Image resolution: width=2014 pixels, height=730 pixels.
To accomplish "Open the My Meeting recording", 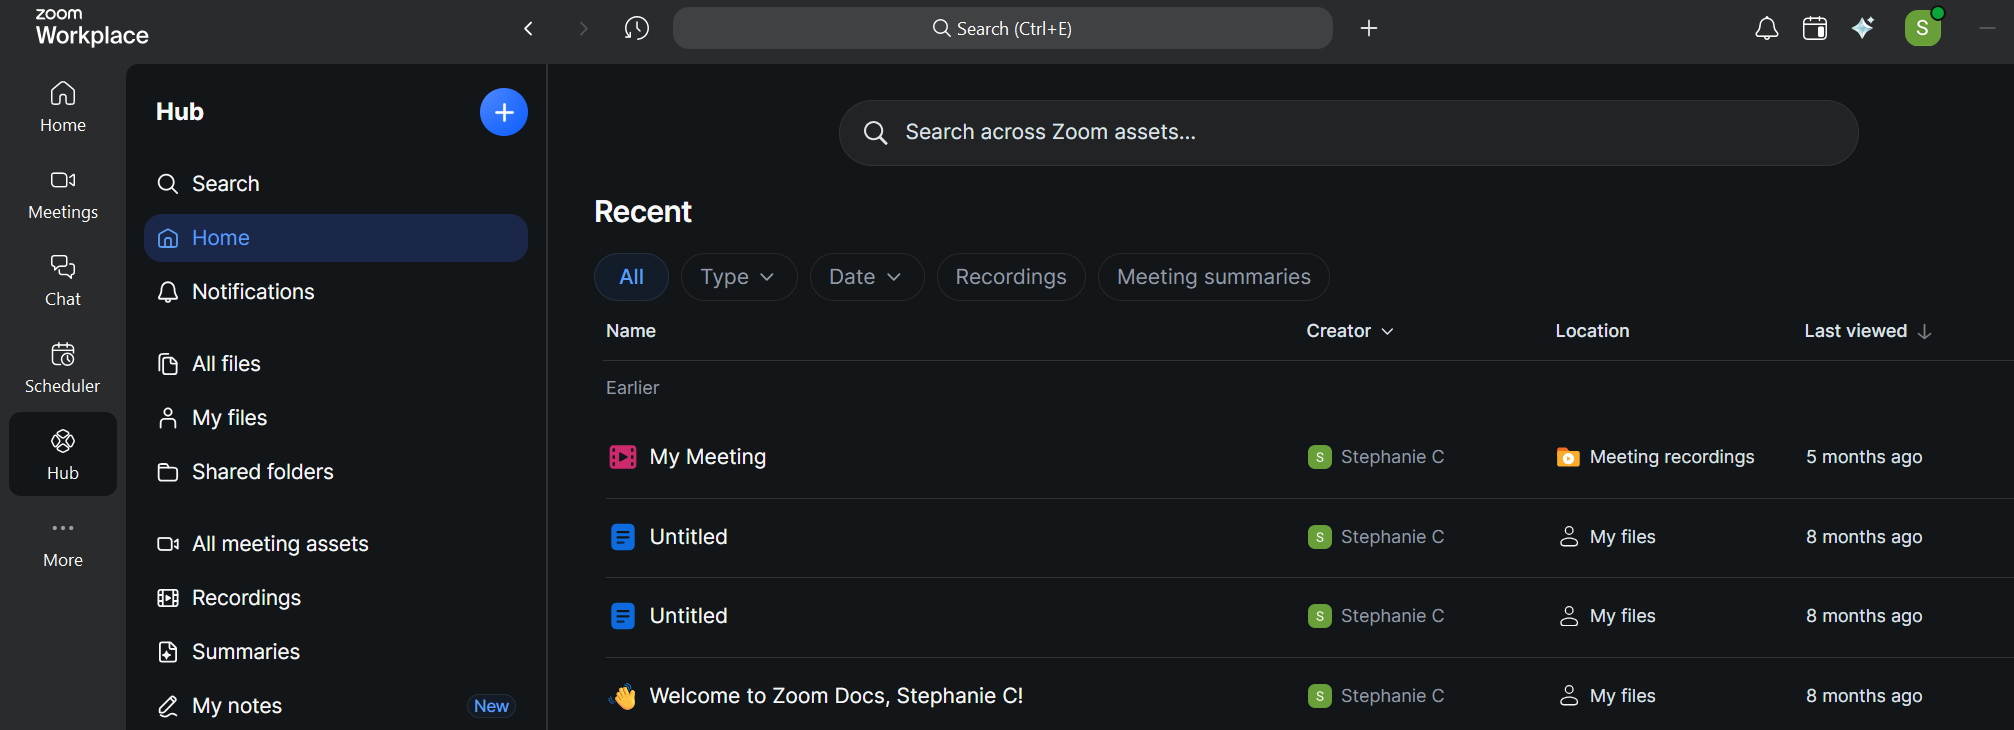I will click(708, 457).
